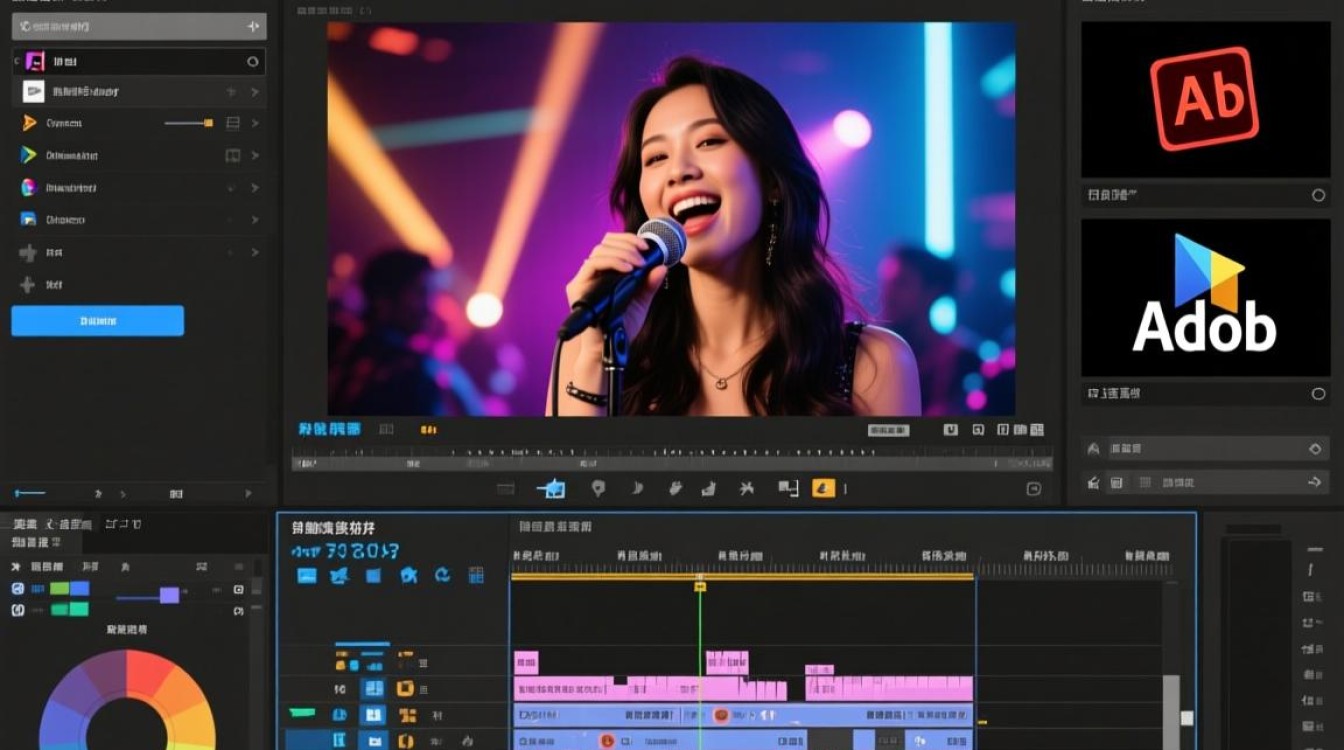Click the timeline panel title above the blue timecode
Image resolution: width=1344 pixels, height=750 pixels.
(x=333, y=527)
